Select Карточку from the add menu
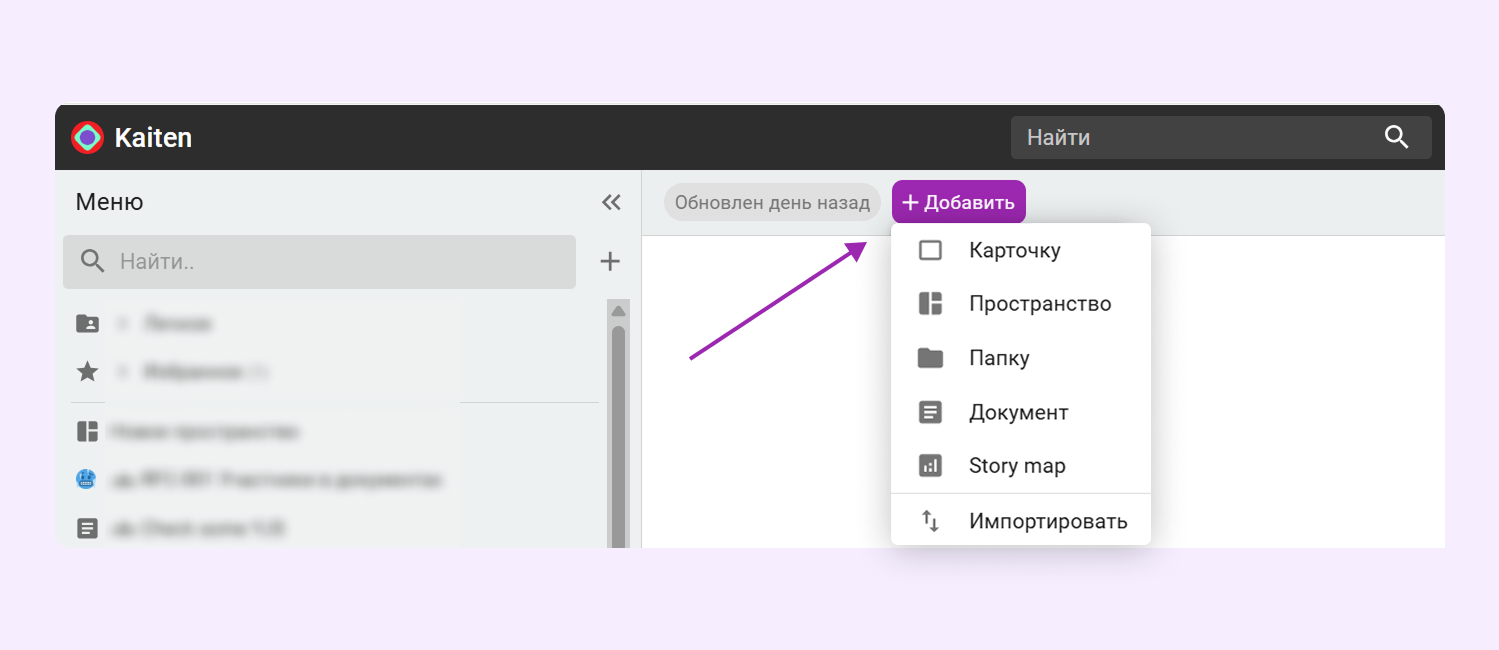The height and width of the screenshot is (650, 1499). [1014, 250]
